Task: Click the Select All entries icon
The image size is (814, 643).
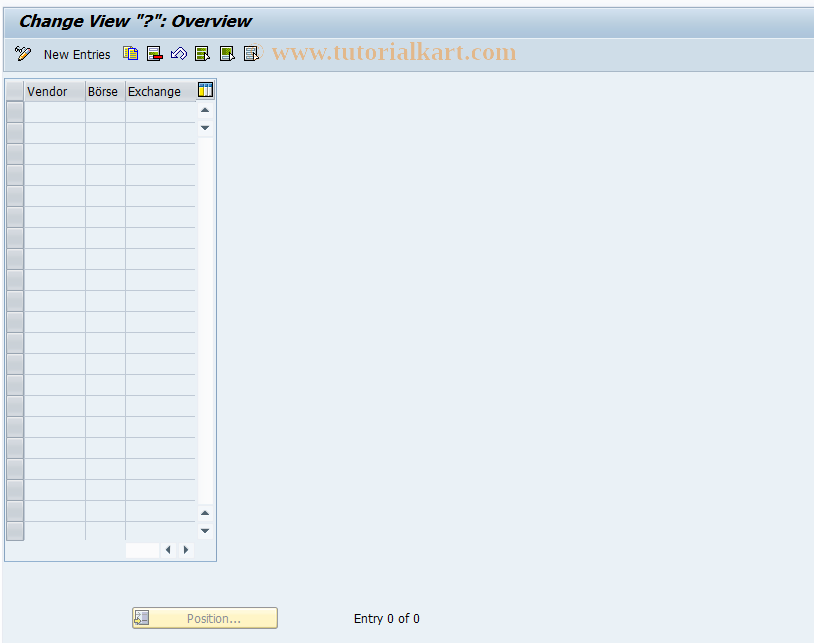Action: [x=202, y=53]
